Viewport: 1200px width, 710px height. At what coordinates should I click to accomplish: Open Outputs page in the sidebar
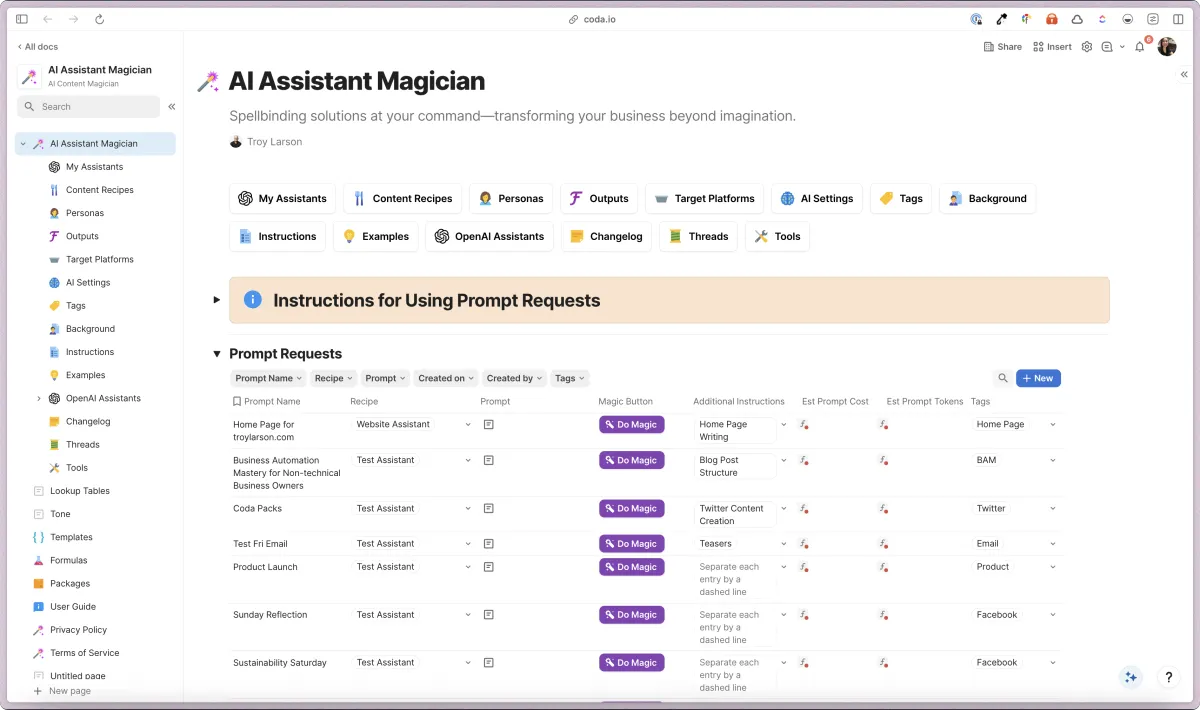coord(82,236)
